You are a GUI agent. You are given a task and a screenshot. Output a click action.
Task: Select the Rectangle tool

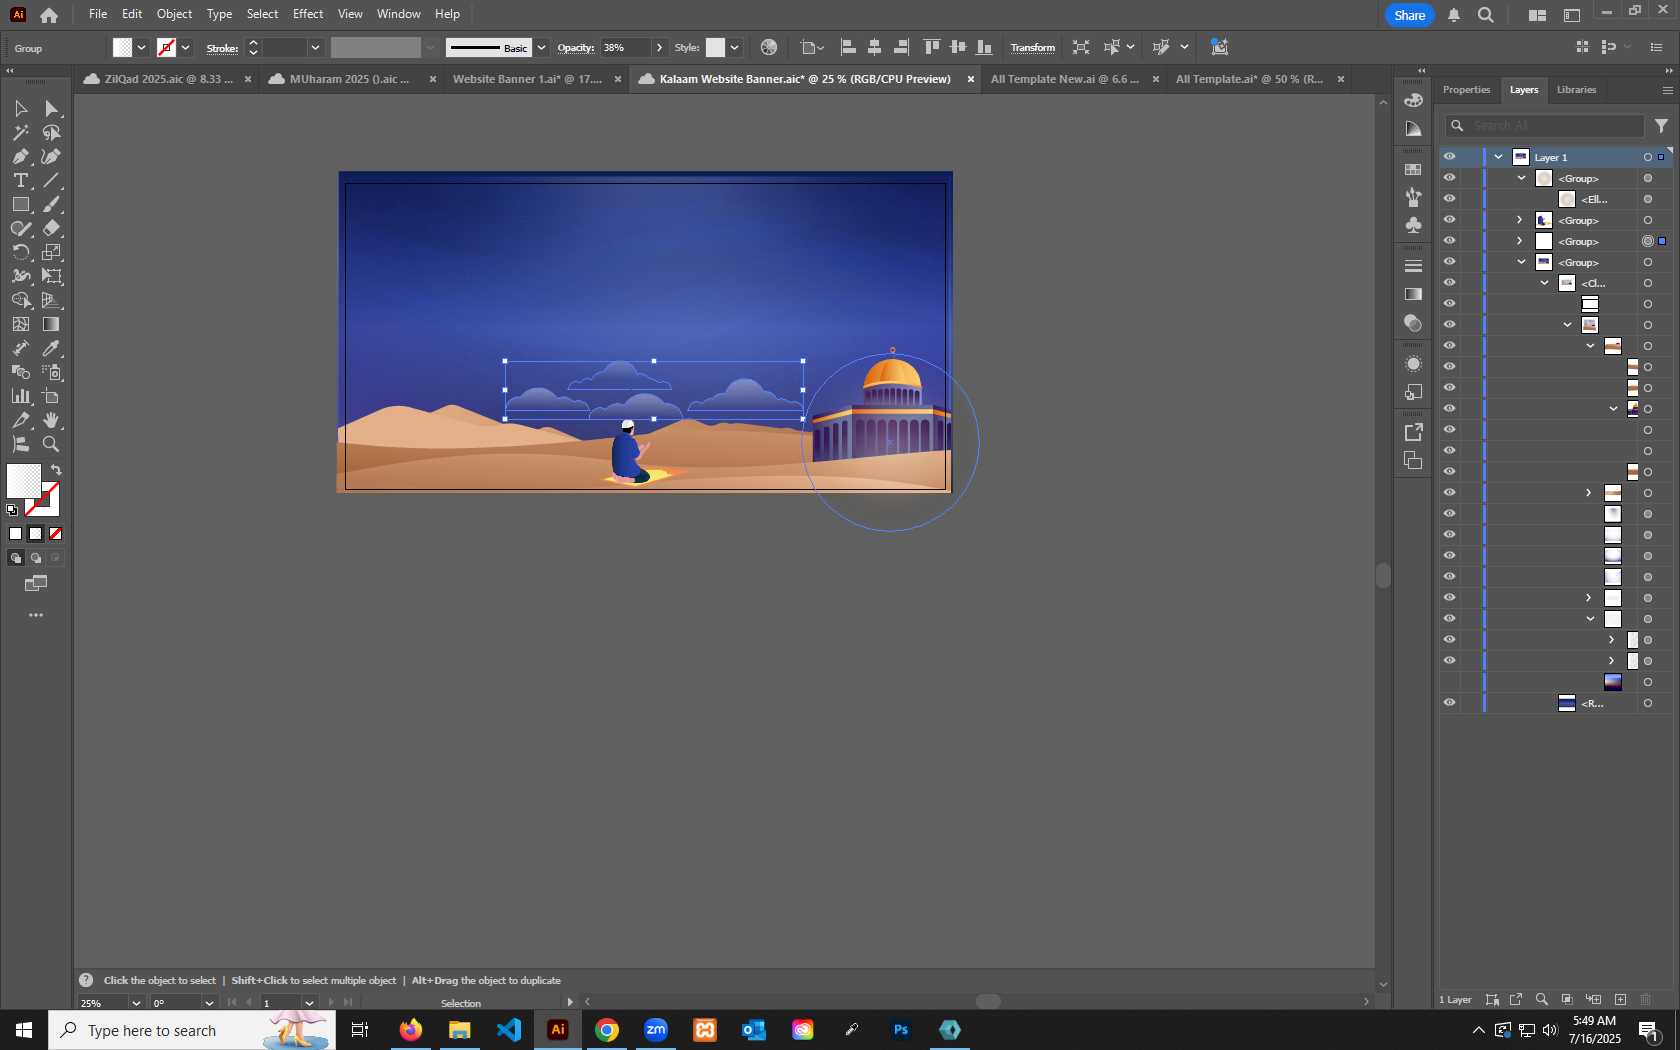click(x=20, y=204)
